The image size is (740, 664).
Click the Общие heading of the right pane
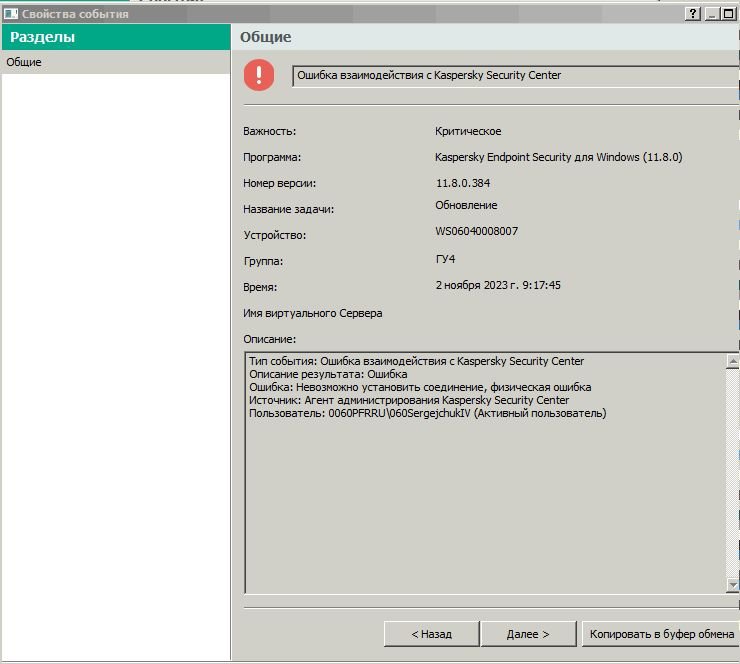(265, 37)
